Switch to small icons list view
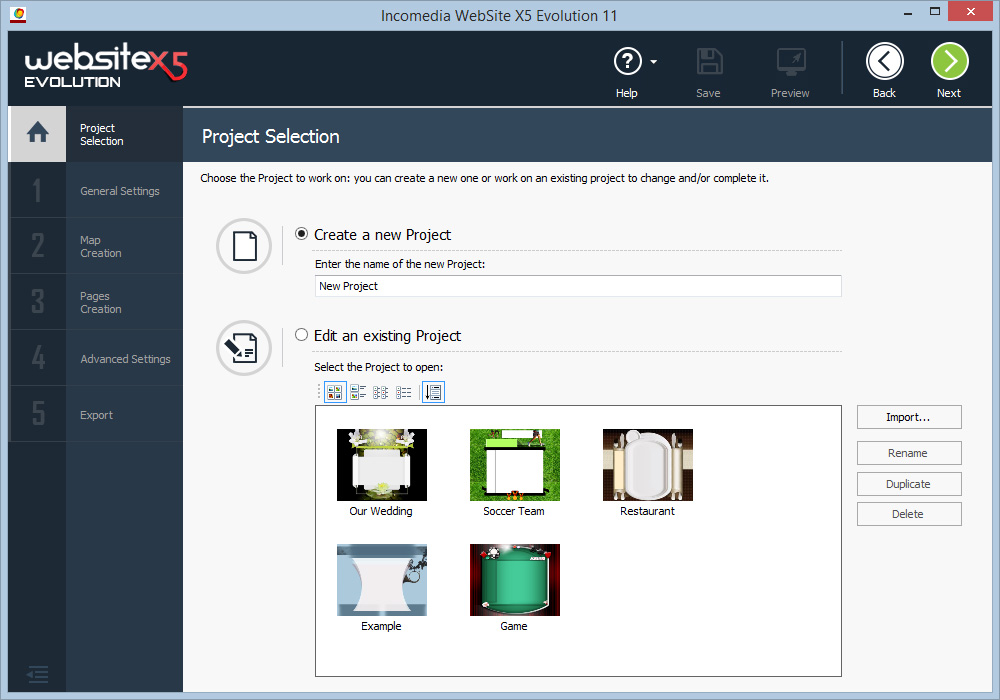The width and height of the screenshot is (1000, 700). [x=380, y=392]
